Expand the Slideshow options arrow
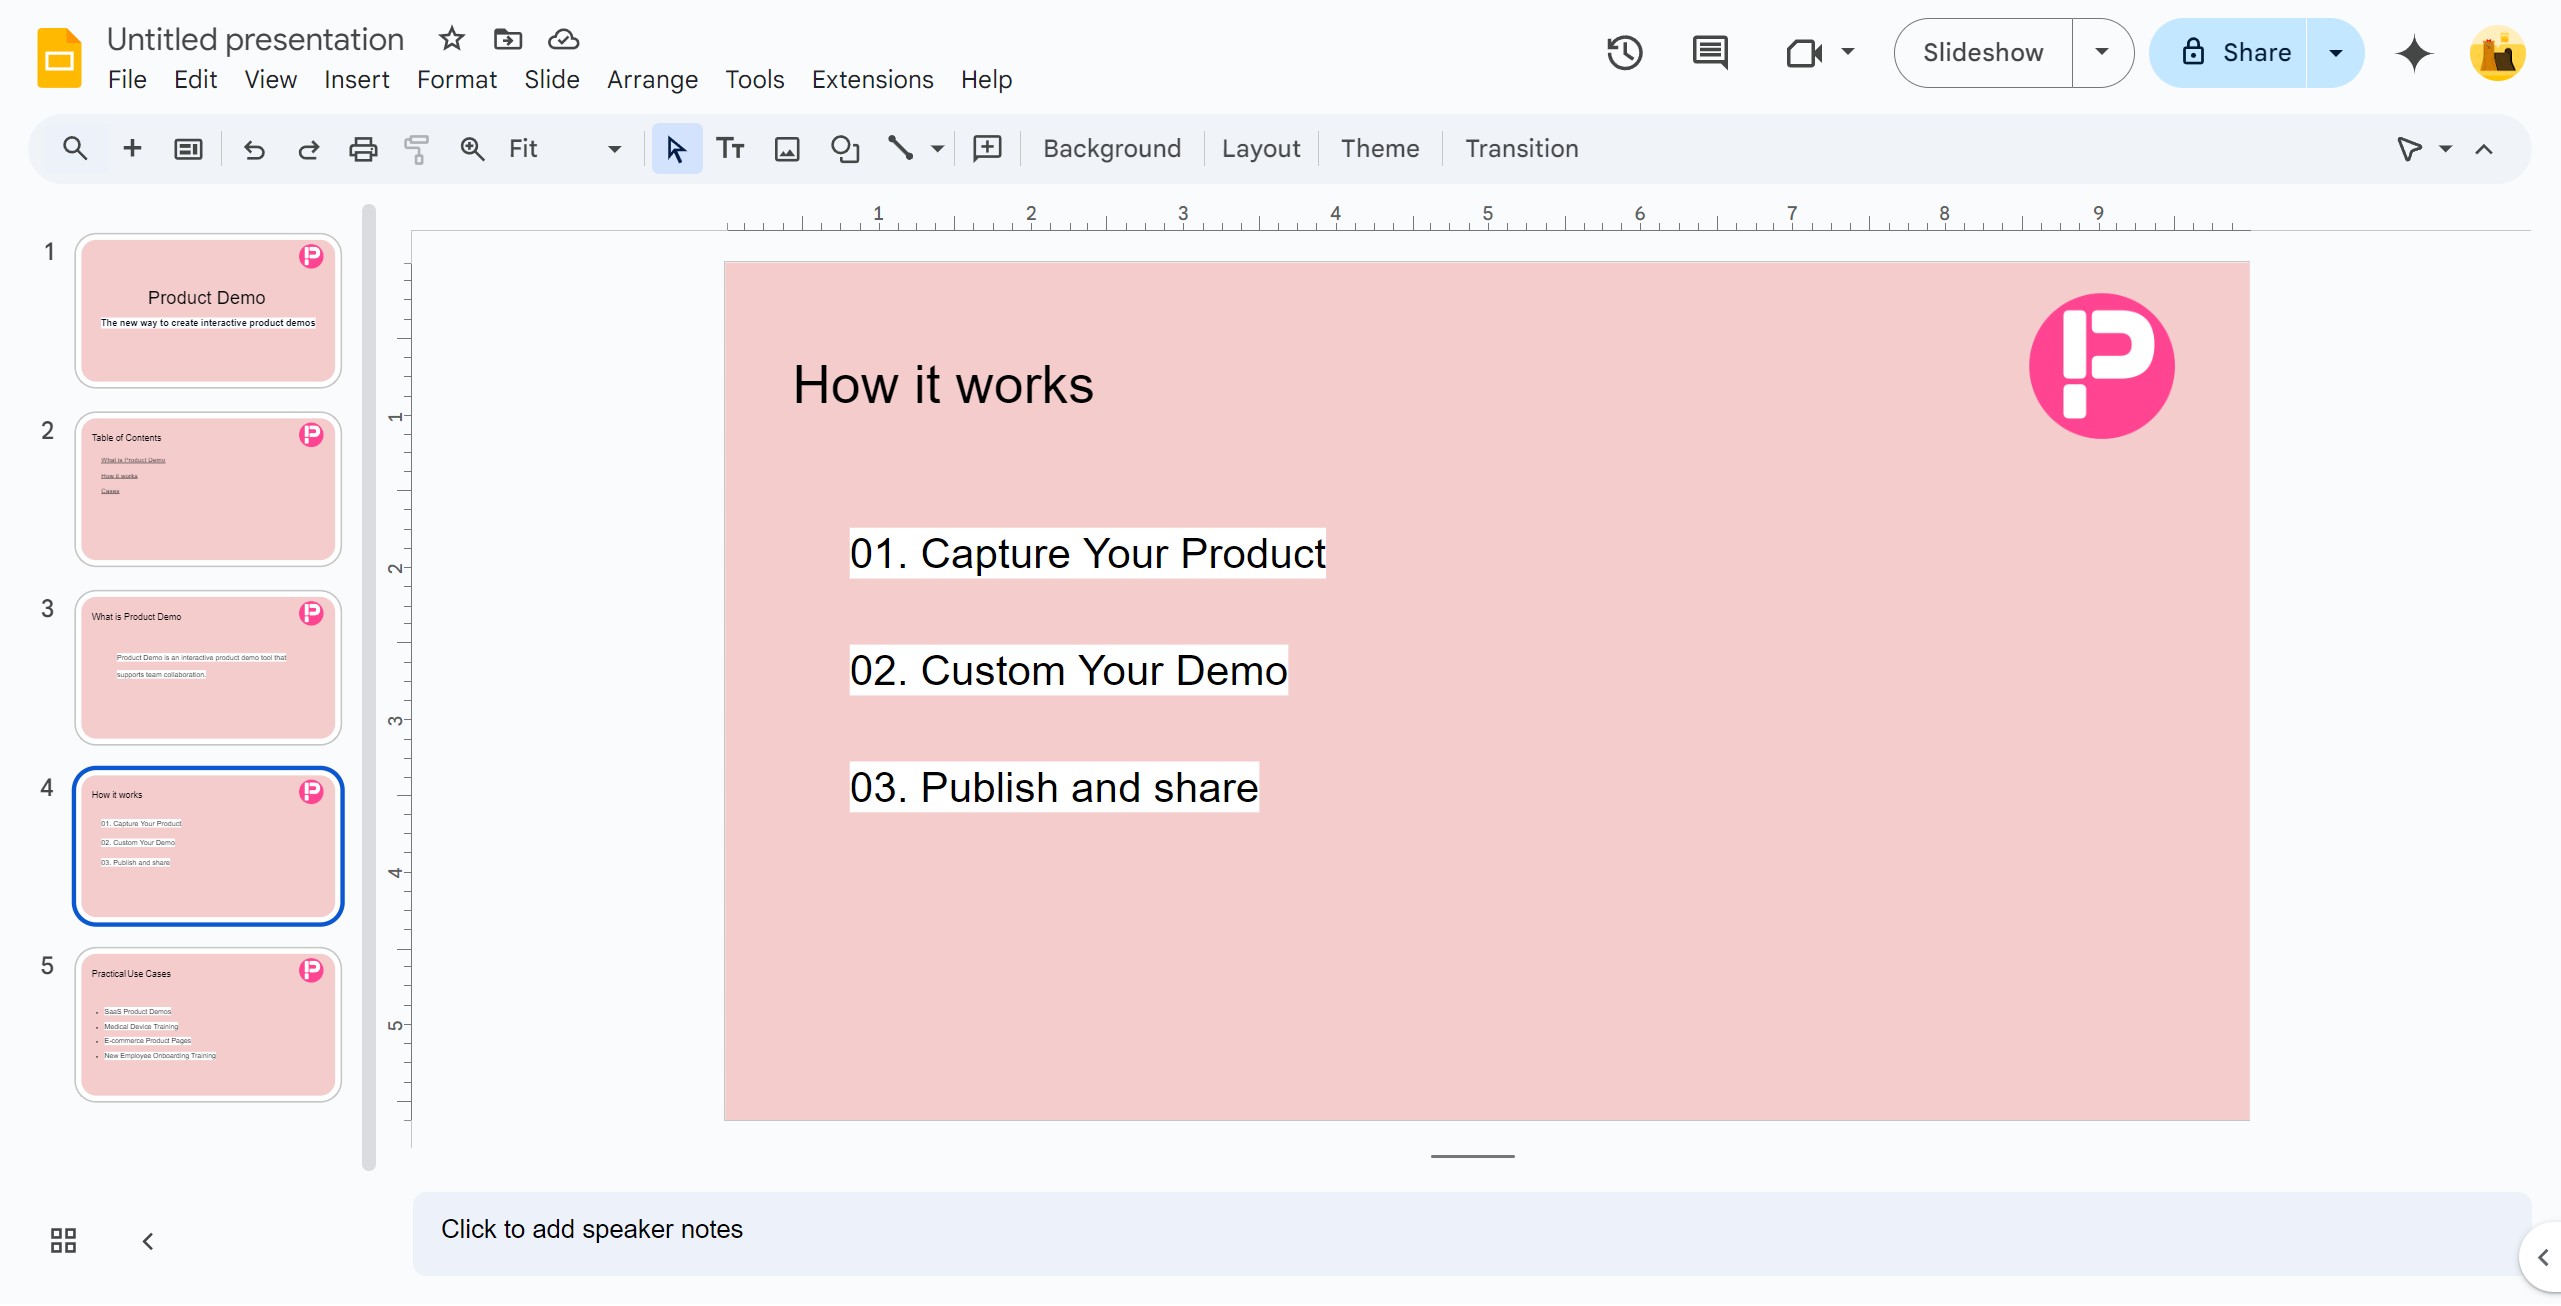The width and height of the screenshot is (2561, 1306). click(x=2102, y=52)
